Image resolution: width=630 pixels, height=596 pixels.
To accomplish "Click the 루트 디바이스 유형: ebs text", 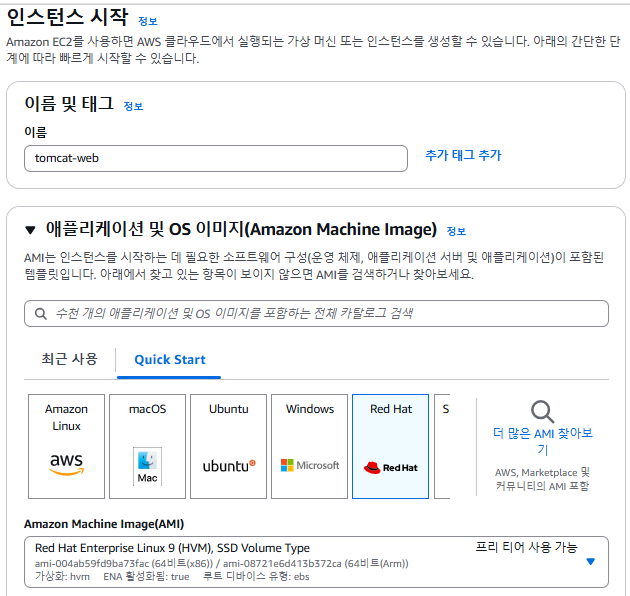I will coord(256,577).
